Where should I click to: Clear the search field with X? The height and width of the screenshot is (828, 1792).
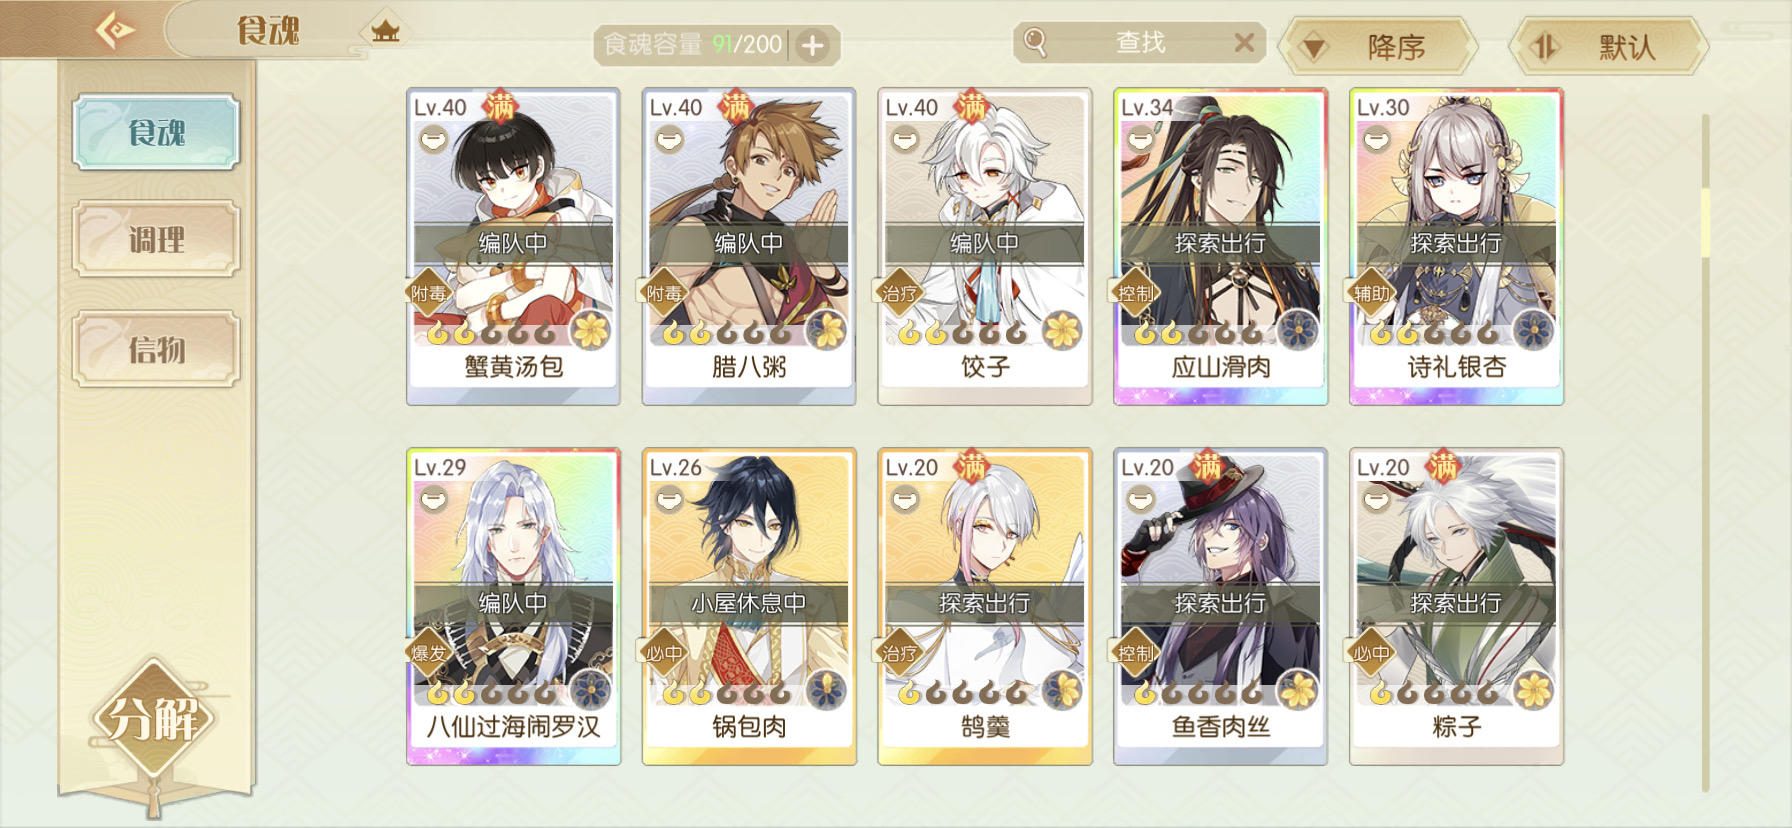tap(1244, 42)
